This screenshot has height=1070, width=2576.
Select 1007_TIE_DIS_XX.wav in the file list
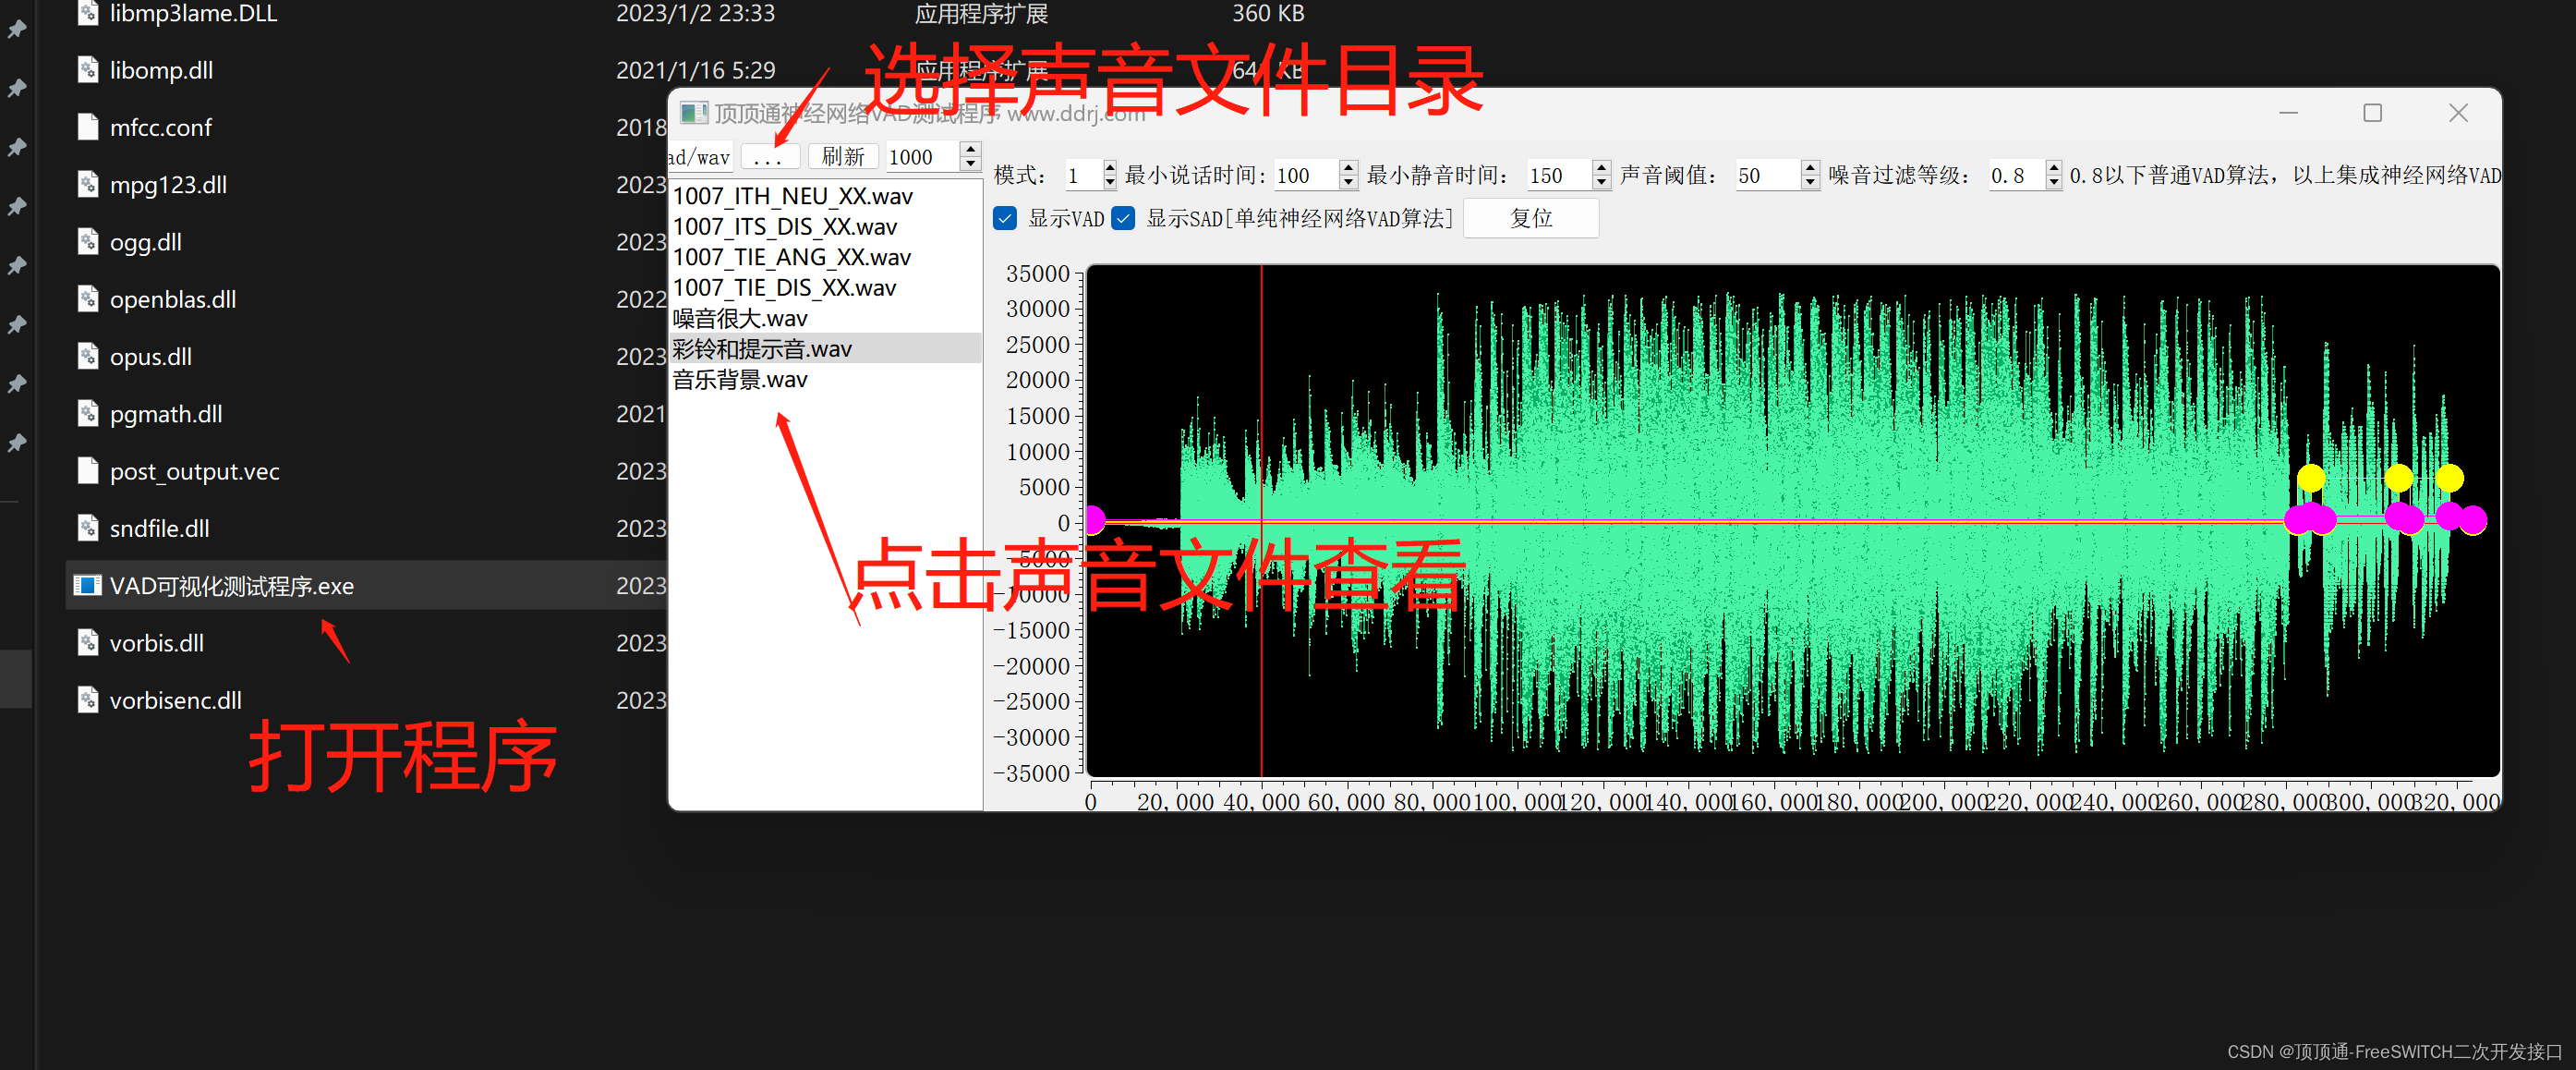pyautogui.click(x=825, y=287)
